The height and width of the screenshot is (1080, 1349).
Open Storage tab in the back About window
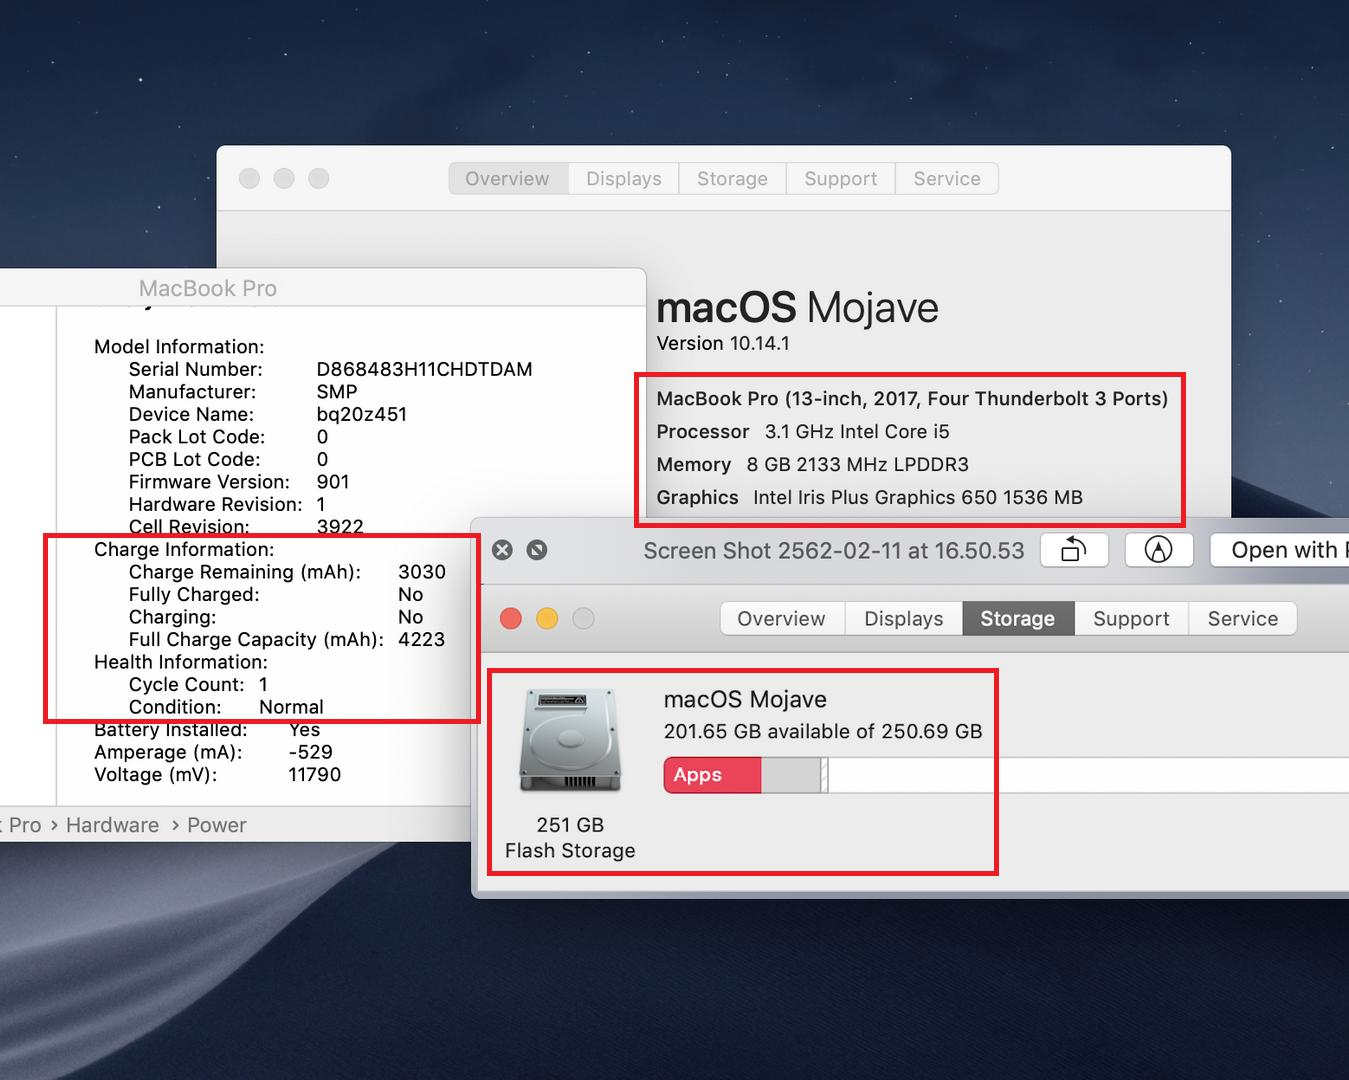[732, 179]
